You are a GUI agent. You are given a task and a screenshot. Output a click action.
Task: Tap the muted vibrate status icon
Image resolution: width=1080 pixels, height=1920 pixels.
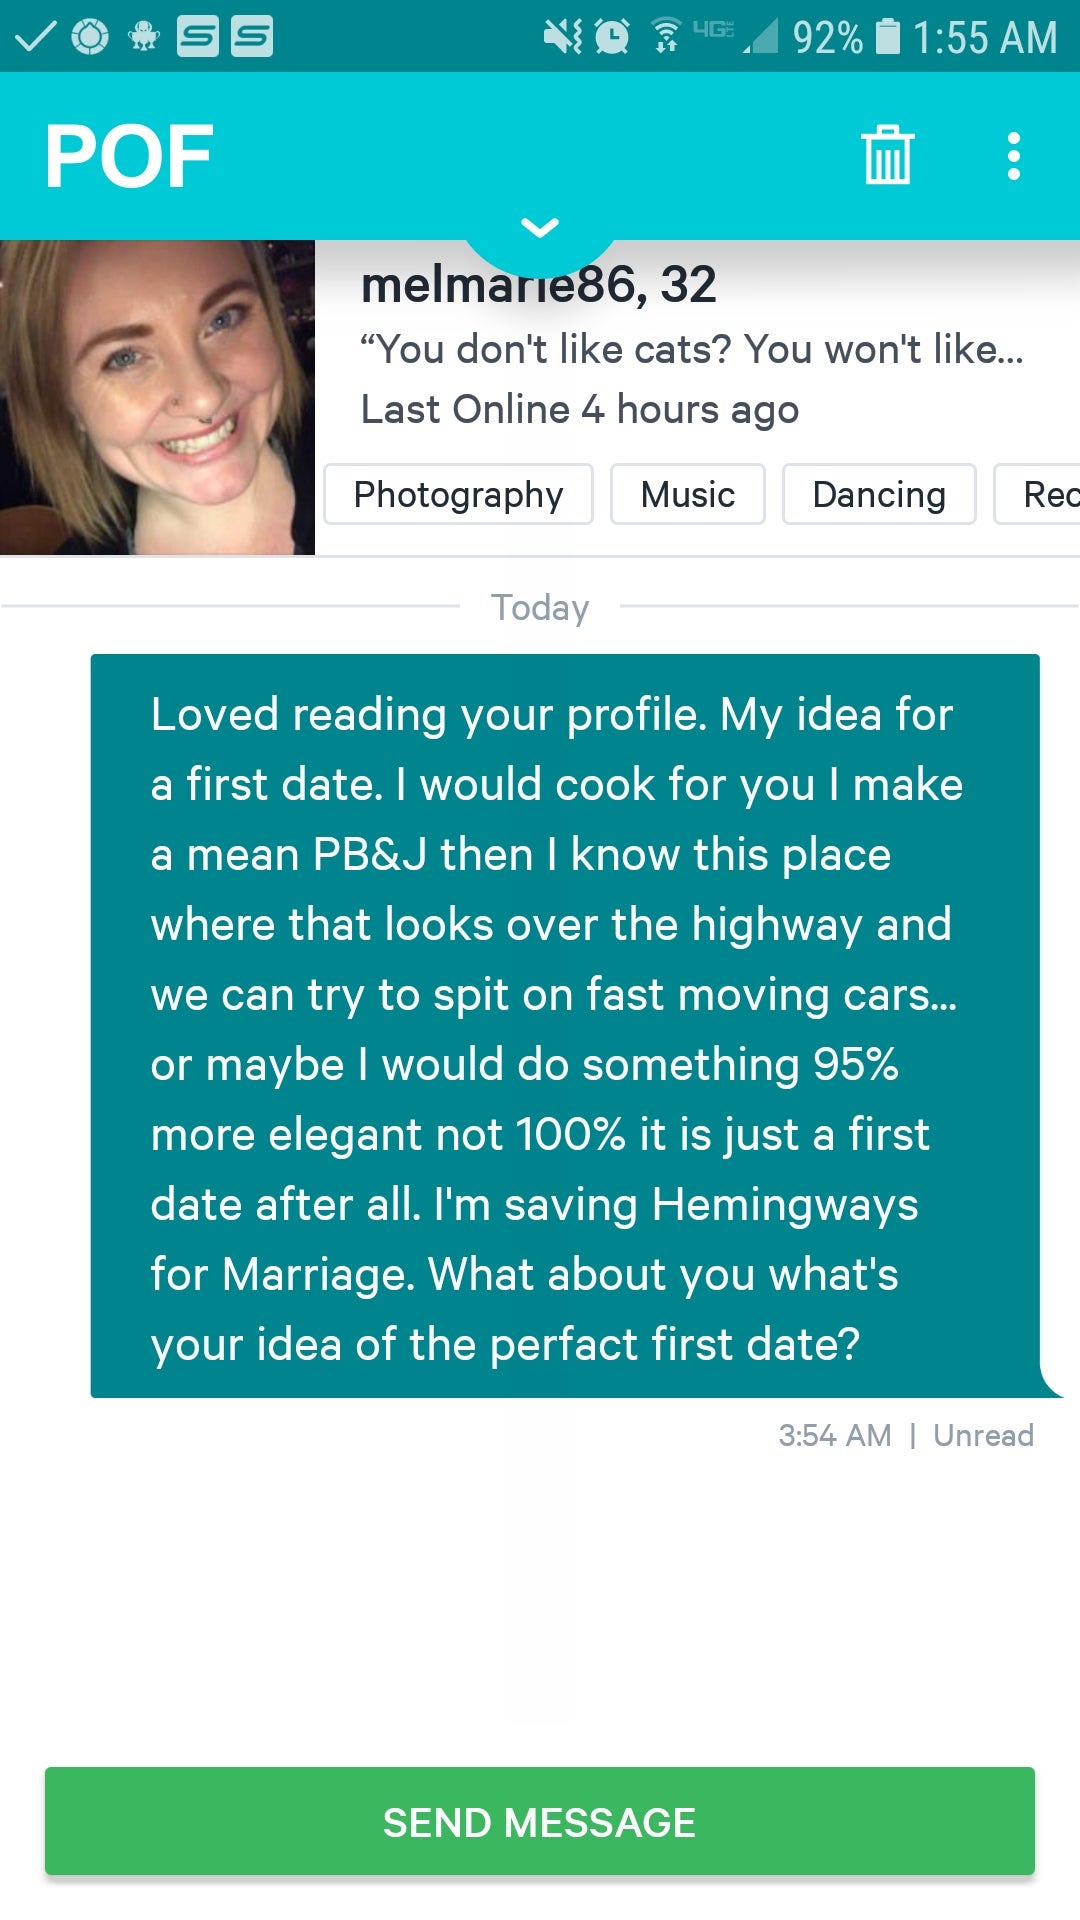(562, 37)
